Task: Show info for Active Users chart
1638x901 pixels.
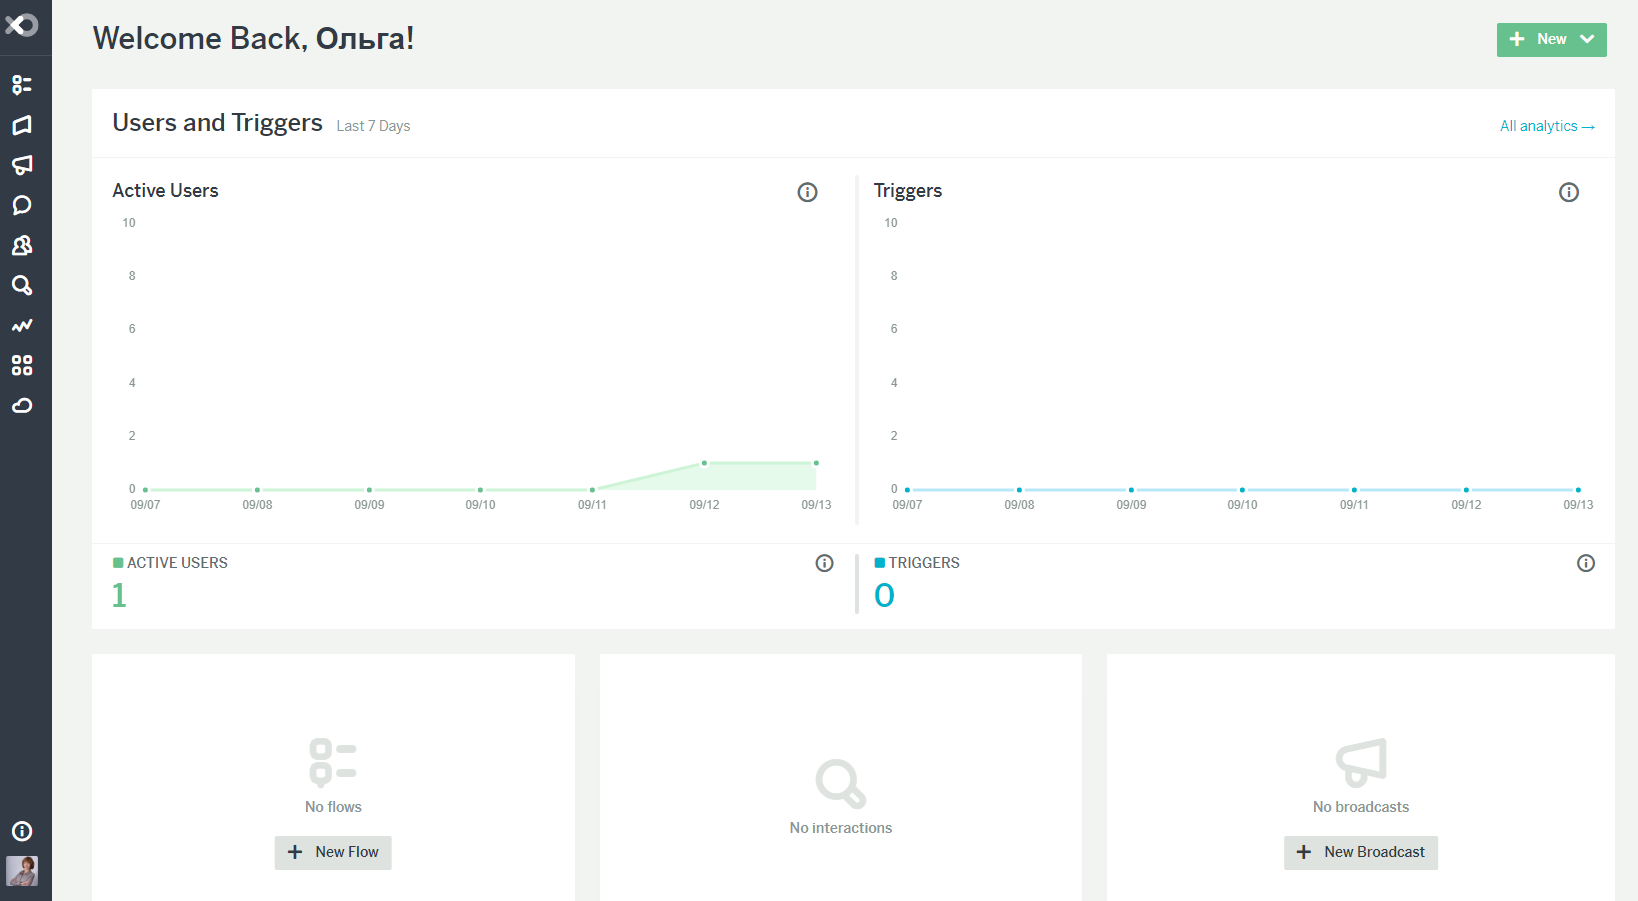Action: 807,192
